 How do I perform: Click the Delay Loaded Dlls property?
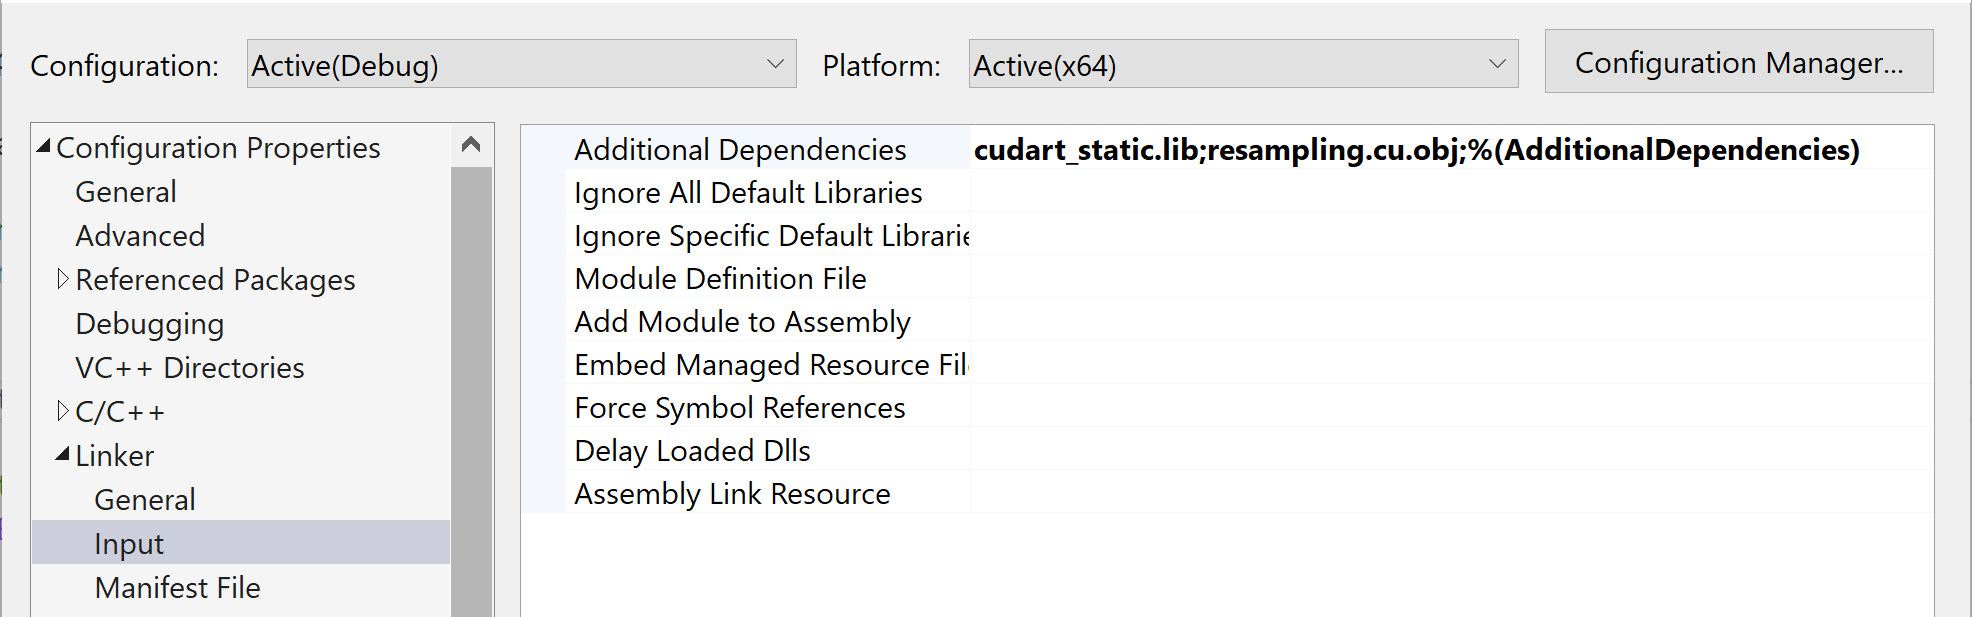click(692, 450)
